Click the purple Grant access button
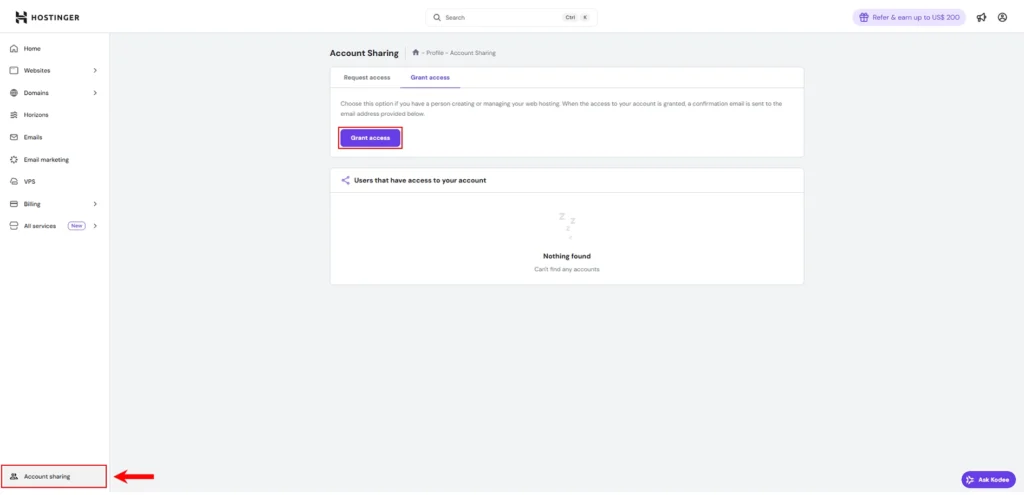This screenshot has height=495, width=1024. pyautogui.click(x=370, y=138)
